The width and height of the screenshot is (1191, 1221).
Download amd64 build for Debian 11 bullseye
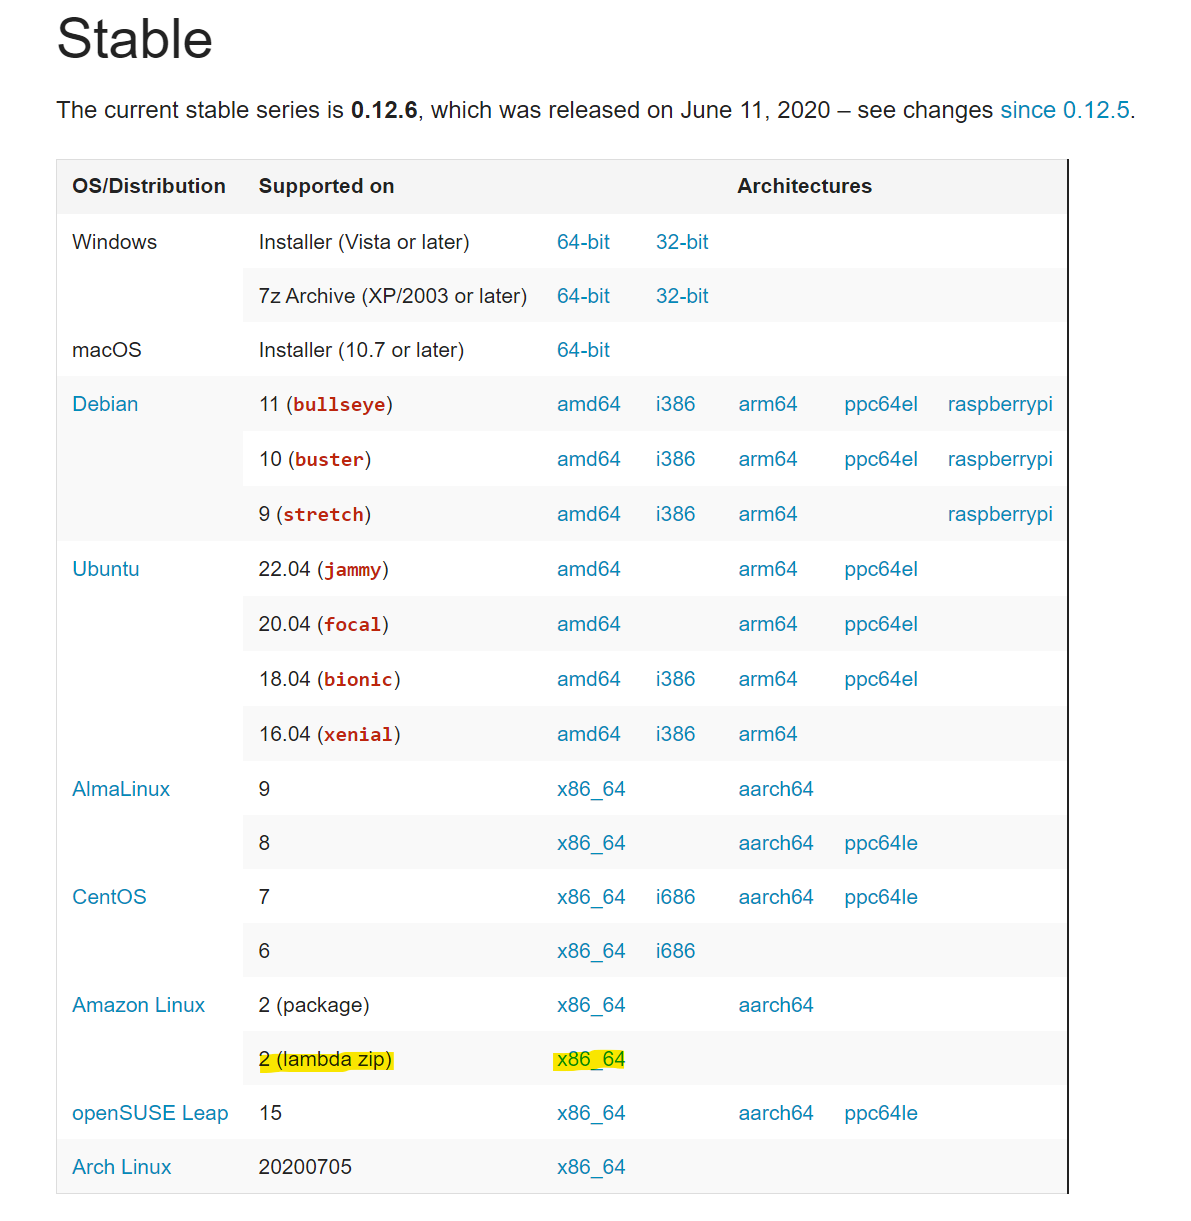point(589,404)
